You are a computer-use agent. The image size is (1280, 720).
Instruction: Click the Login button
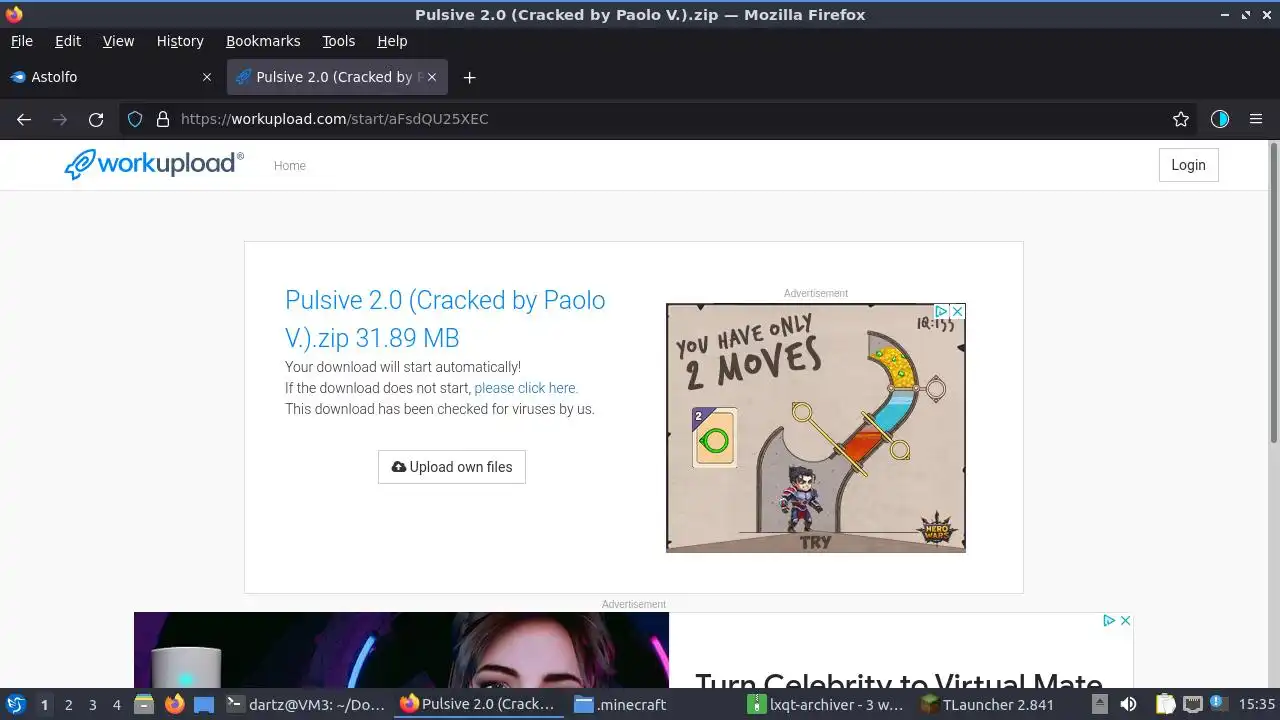coord(1188,165)
